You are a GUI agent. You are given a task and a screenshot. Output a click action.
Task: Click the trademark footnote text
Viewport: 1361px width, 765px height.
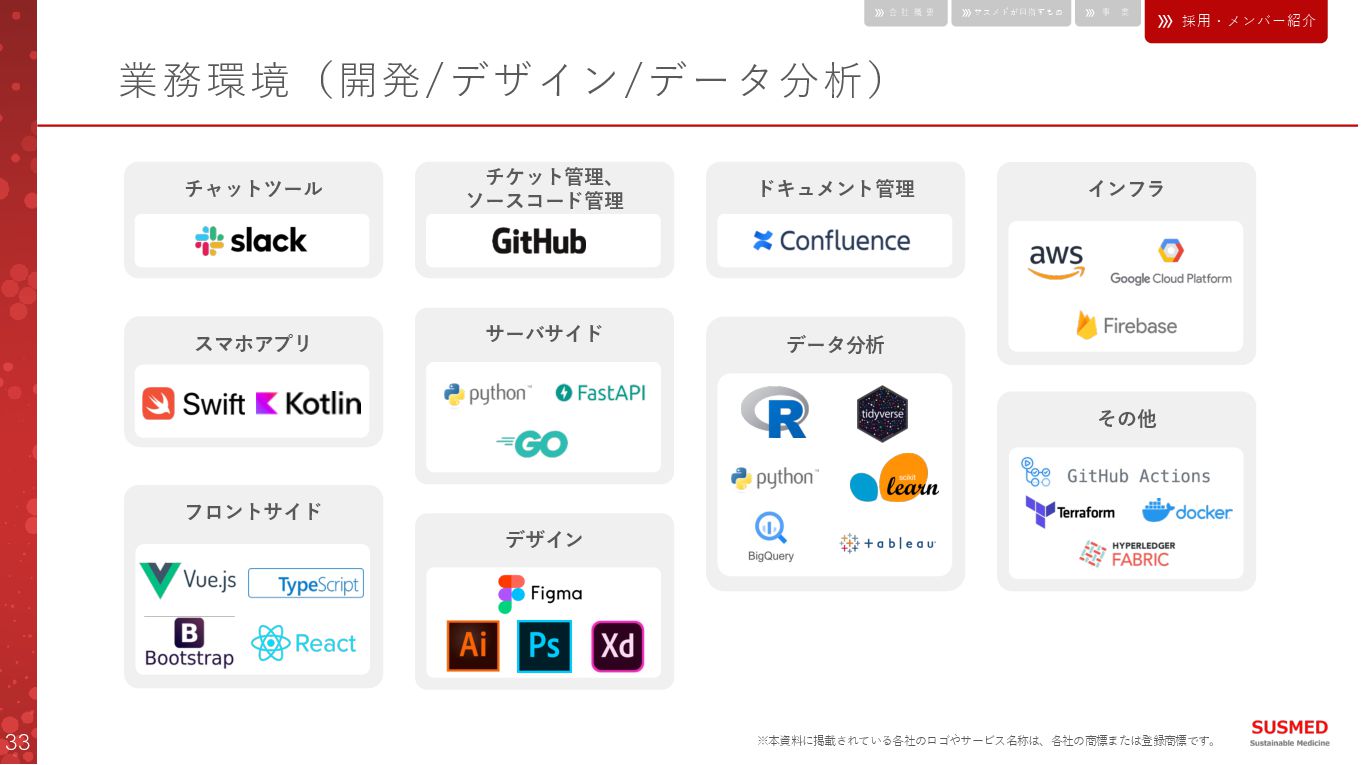click(x=988, y=741)
